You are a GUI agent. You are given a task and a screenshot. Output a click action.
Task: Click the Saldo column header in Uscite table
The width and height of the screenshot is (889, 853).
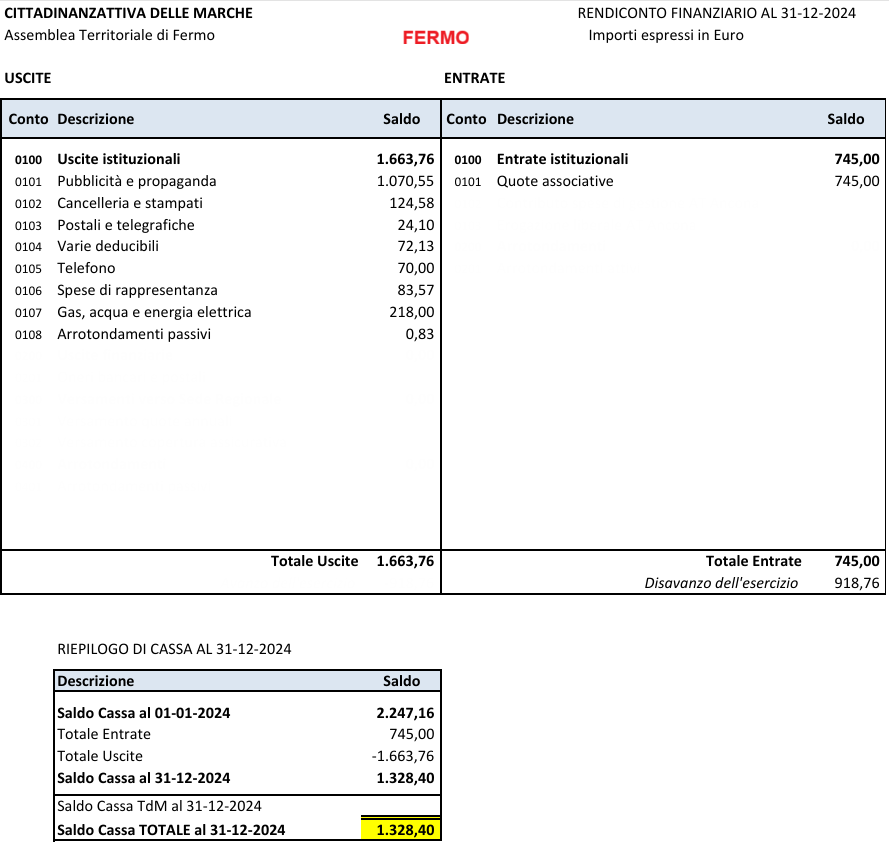[402, 119]
